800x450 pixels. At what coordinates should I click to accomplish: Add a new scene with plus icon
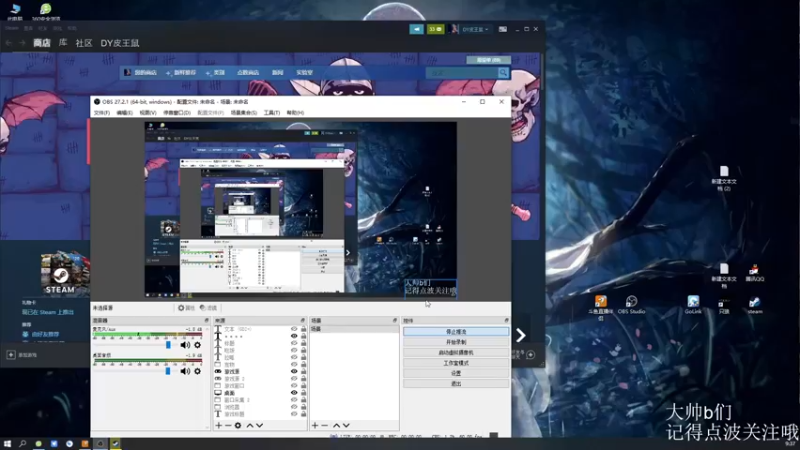315,425
